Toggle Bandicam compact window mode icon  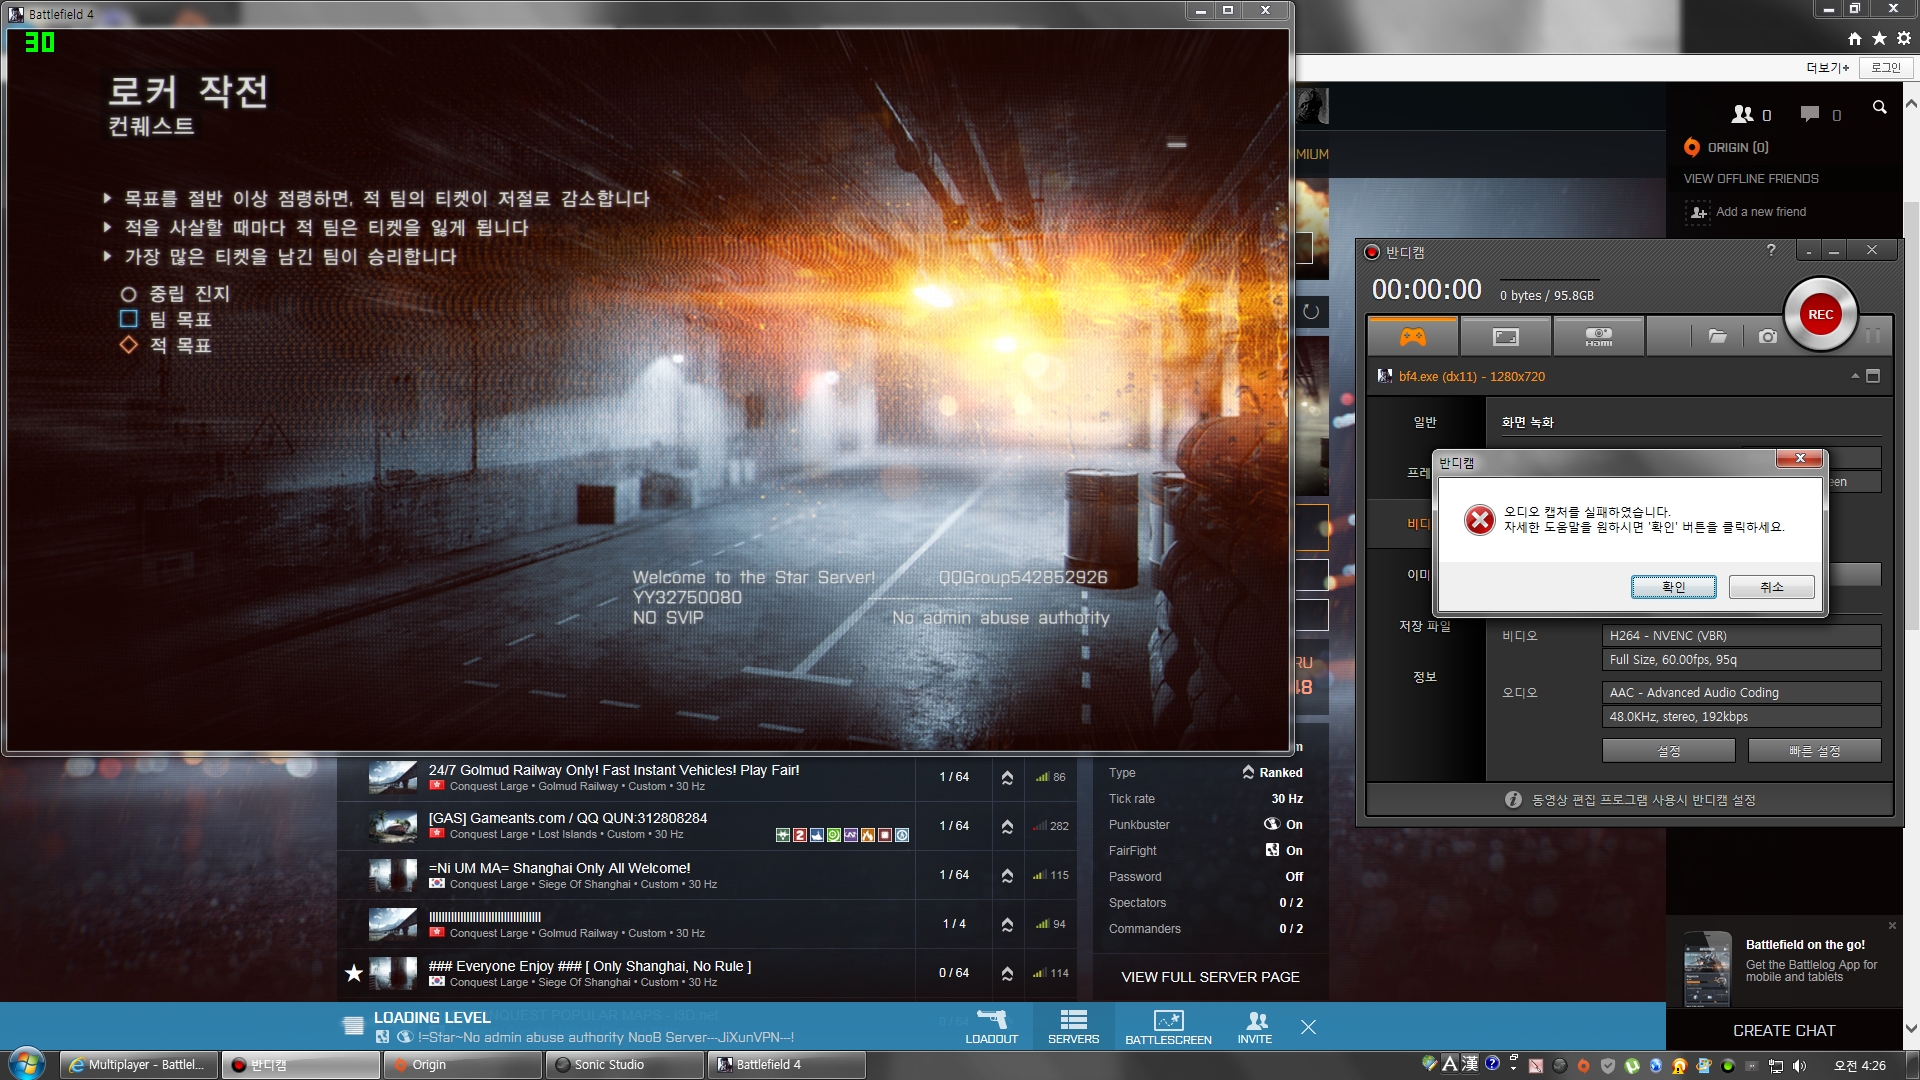1873,376
